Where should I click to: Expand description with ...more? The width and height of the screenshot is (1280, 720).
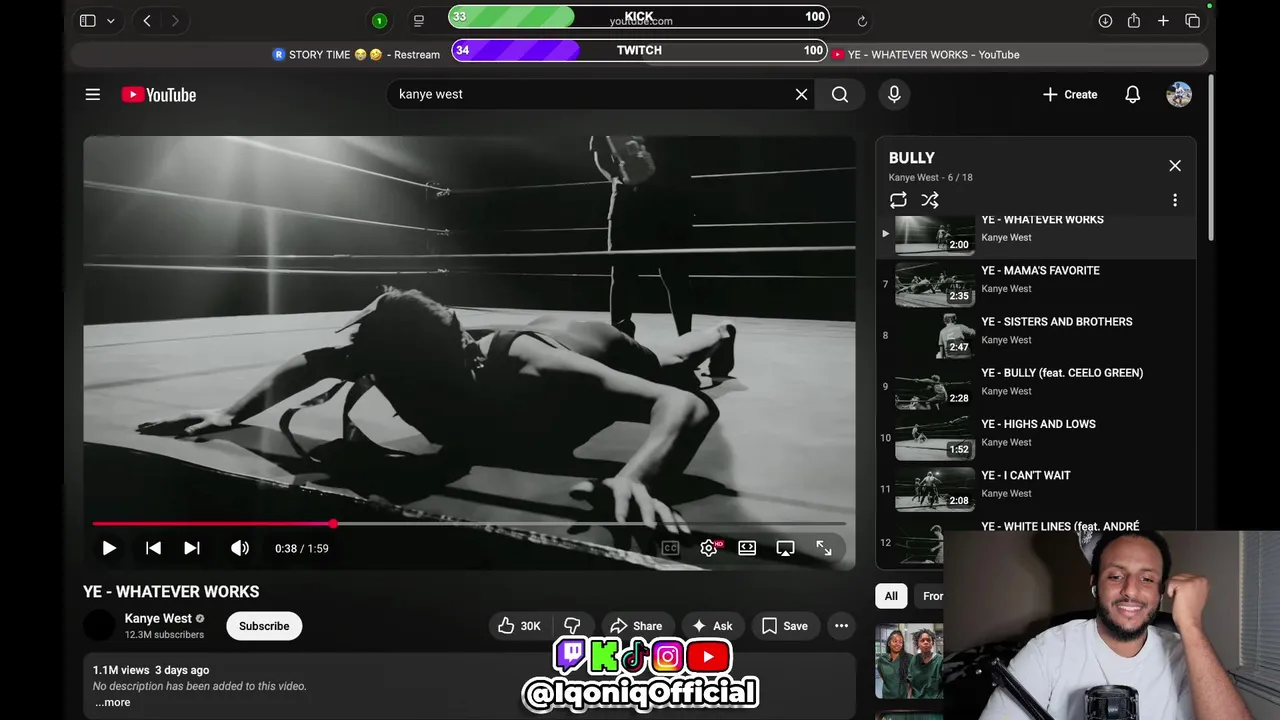(112, 702)
